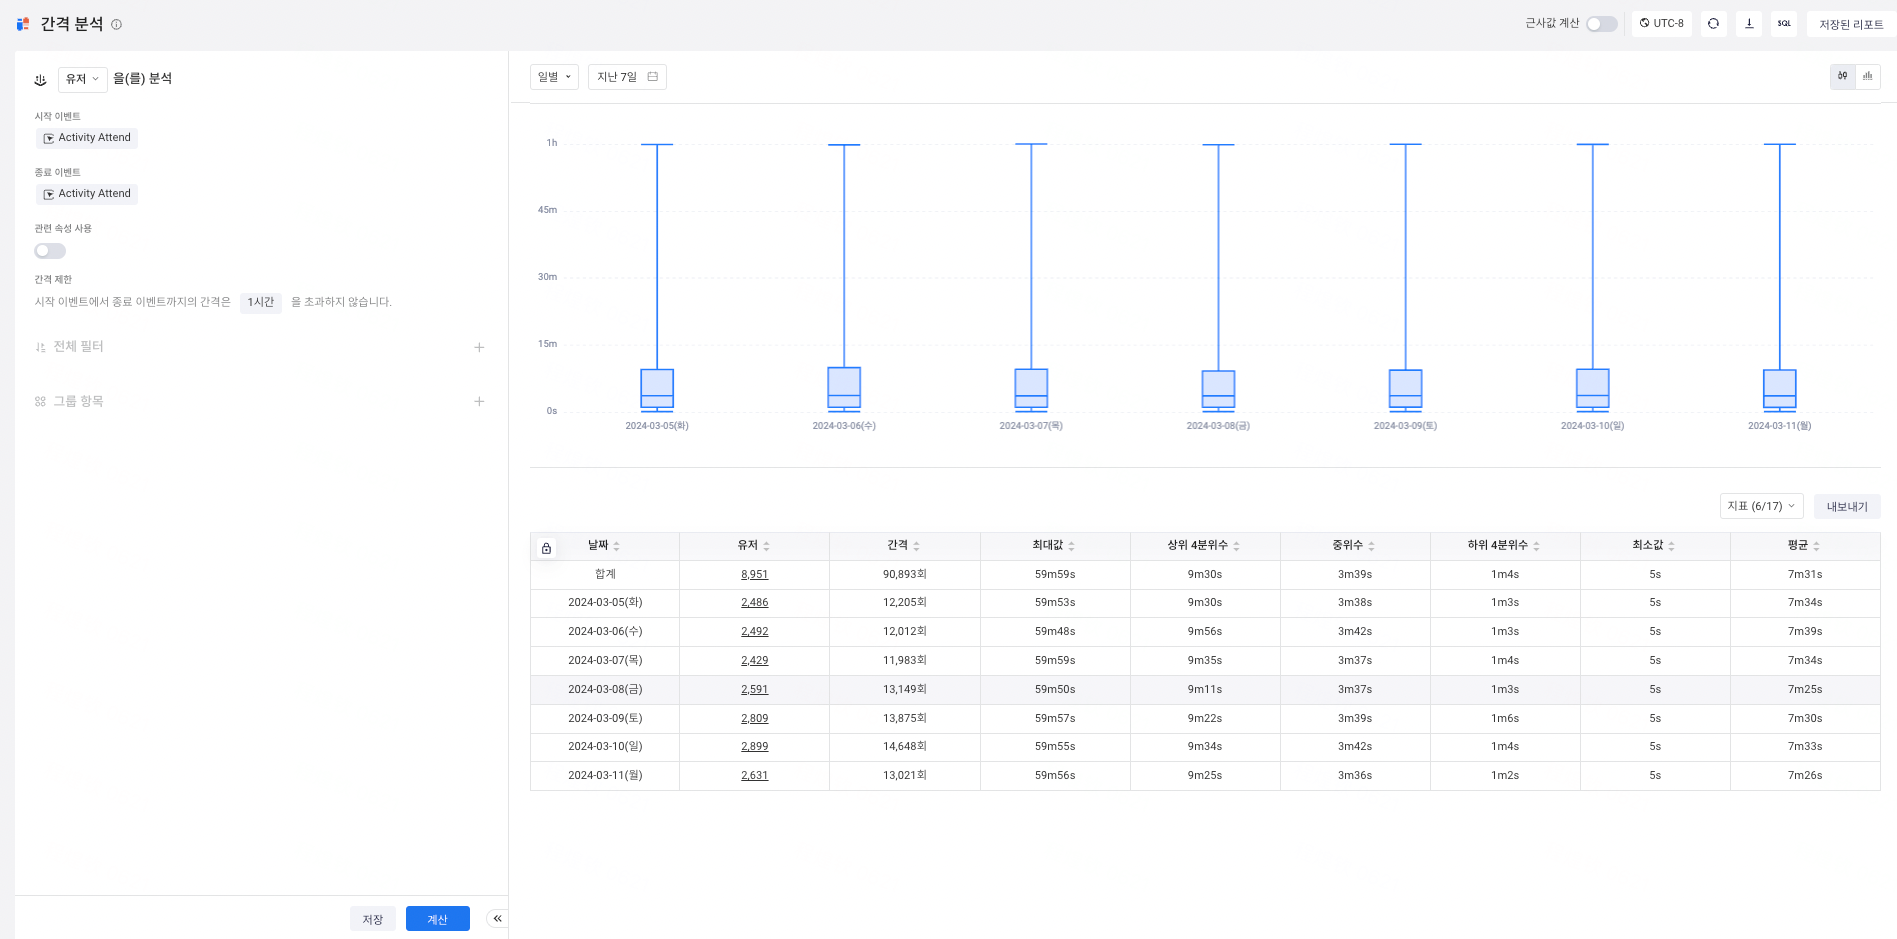Toggle the 근사값 계산 switch
Screen dimensions: 1897x939
(x=1601, y=24)
